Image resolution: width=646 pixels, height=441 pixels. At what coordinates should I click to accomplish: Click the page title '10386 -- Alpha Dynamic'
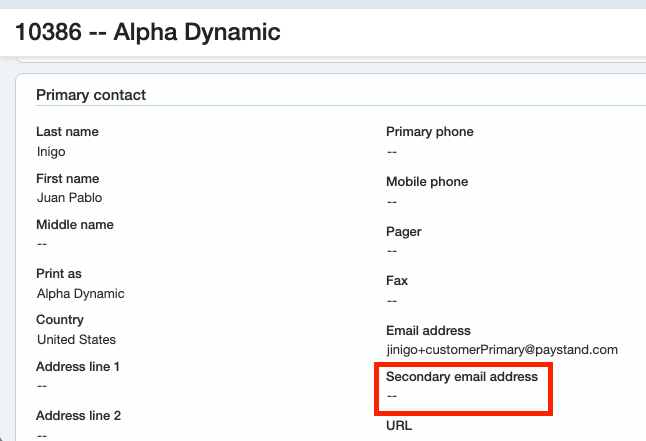point(147,32)
